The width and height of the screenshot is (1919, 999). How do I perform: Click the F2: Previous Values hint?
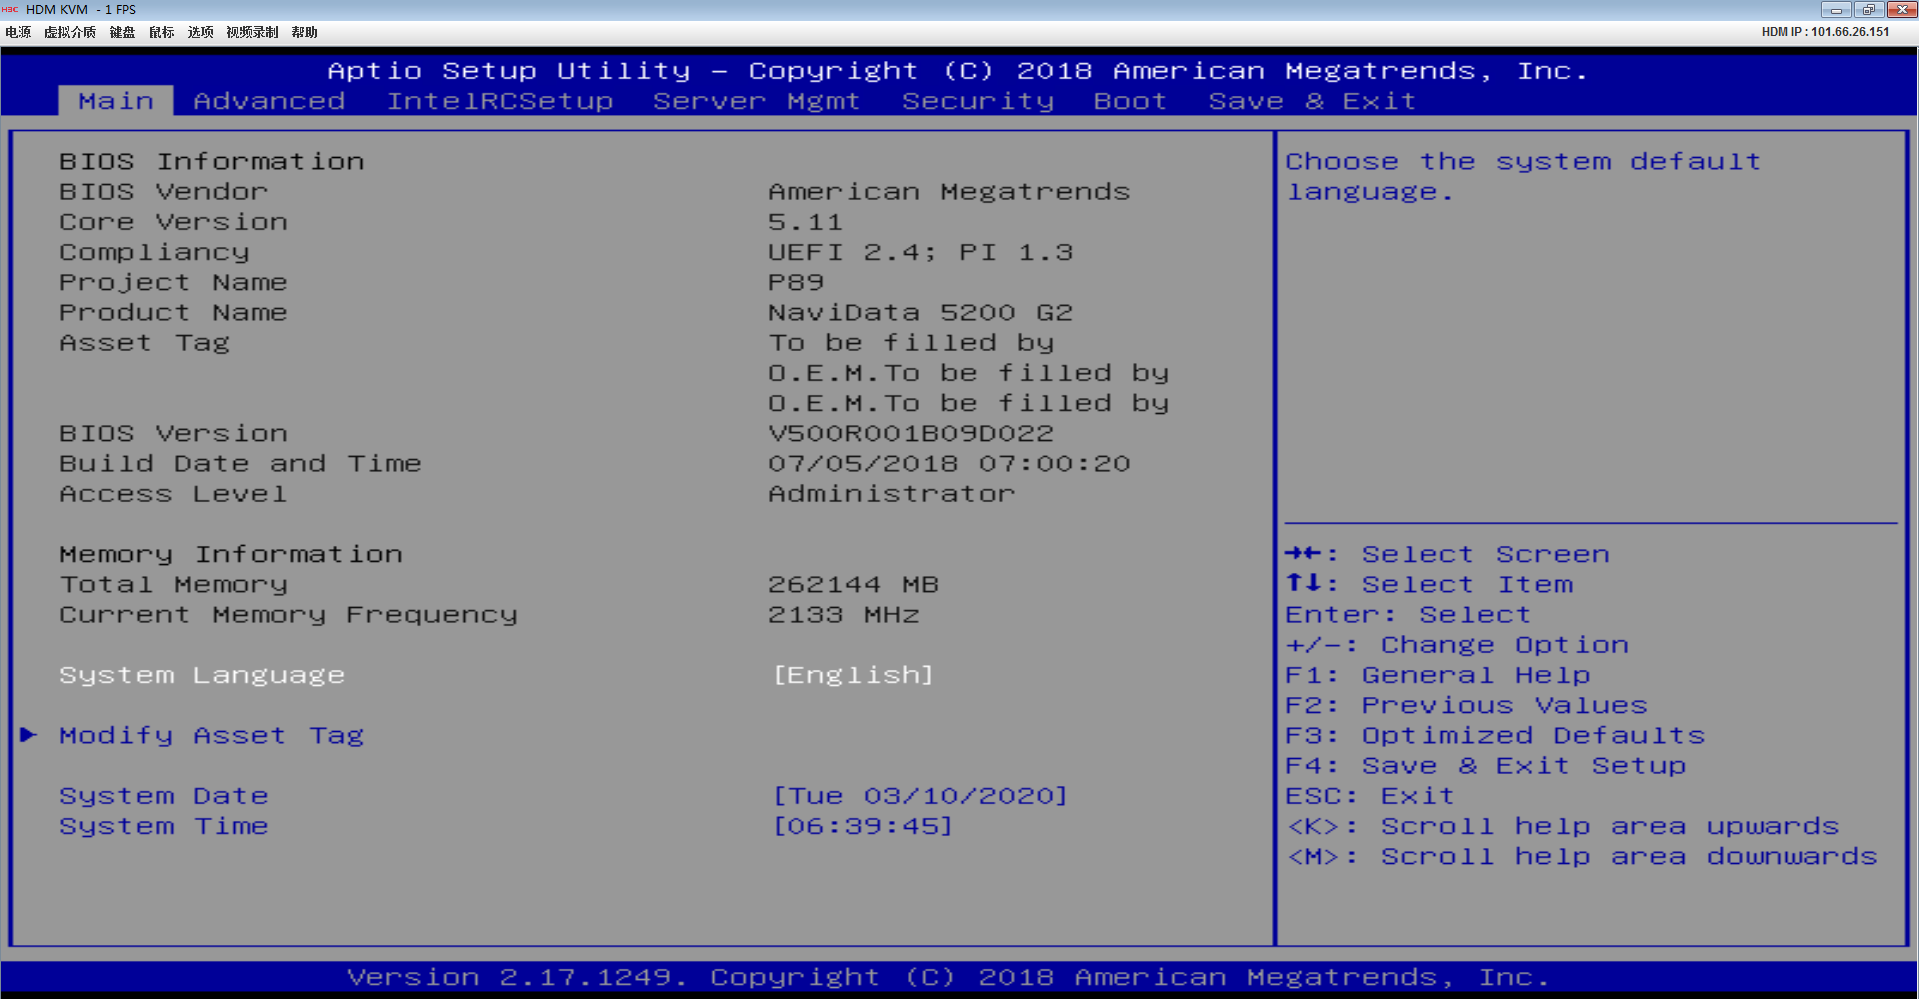coord(1466,705)
